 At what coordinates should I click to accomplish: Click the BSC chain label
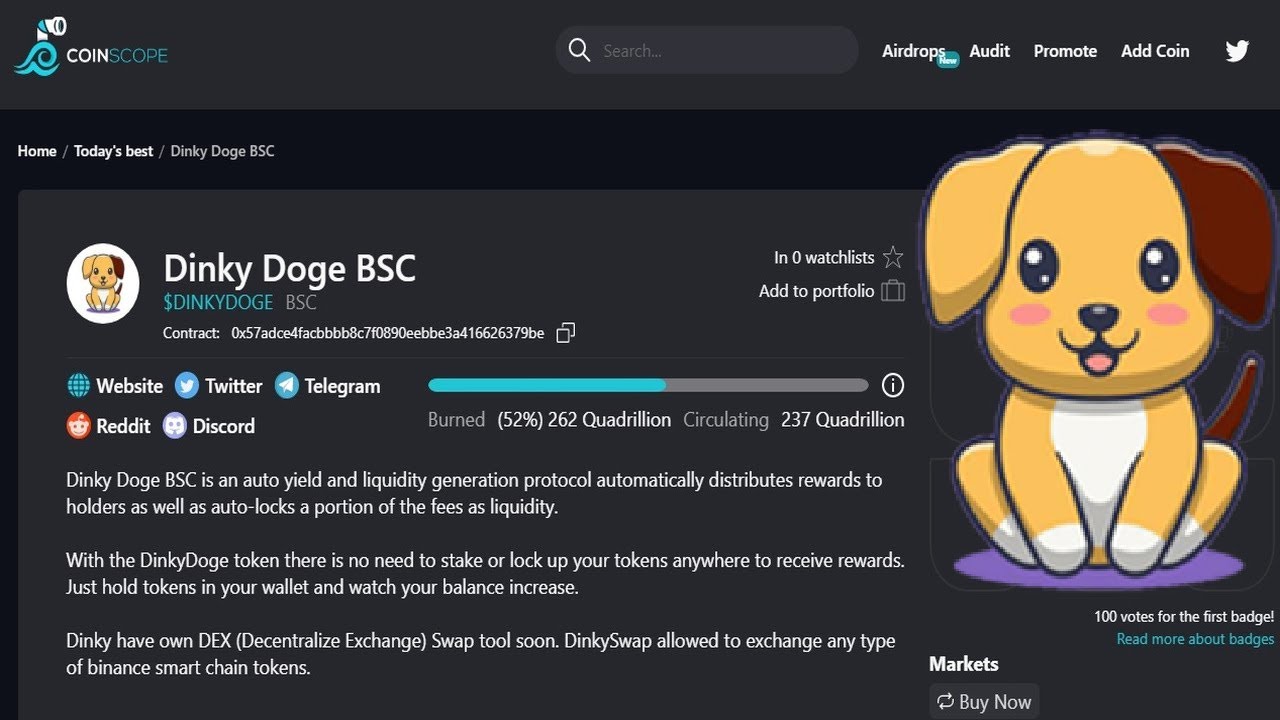[301, 302]
